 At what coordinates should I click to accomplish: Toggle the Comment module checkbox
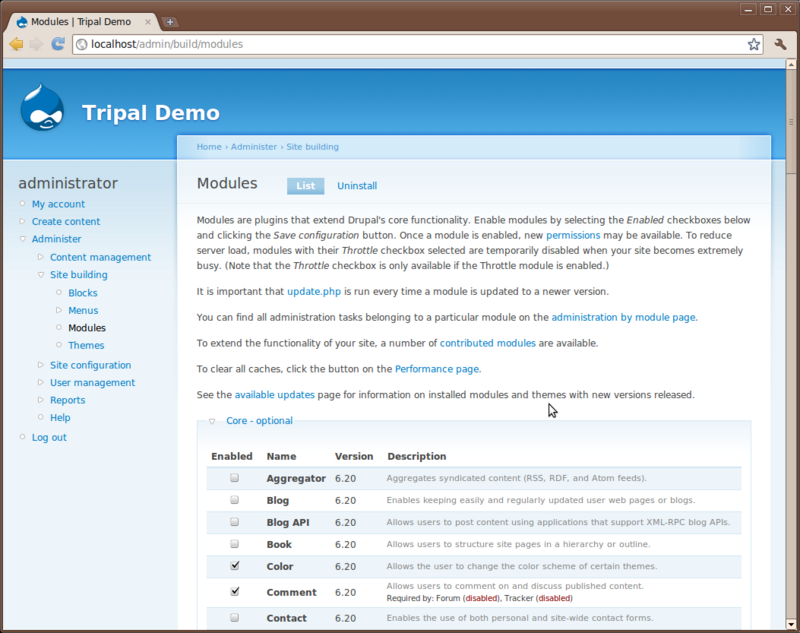tap(234, 592)
